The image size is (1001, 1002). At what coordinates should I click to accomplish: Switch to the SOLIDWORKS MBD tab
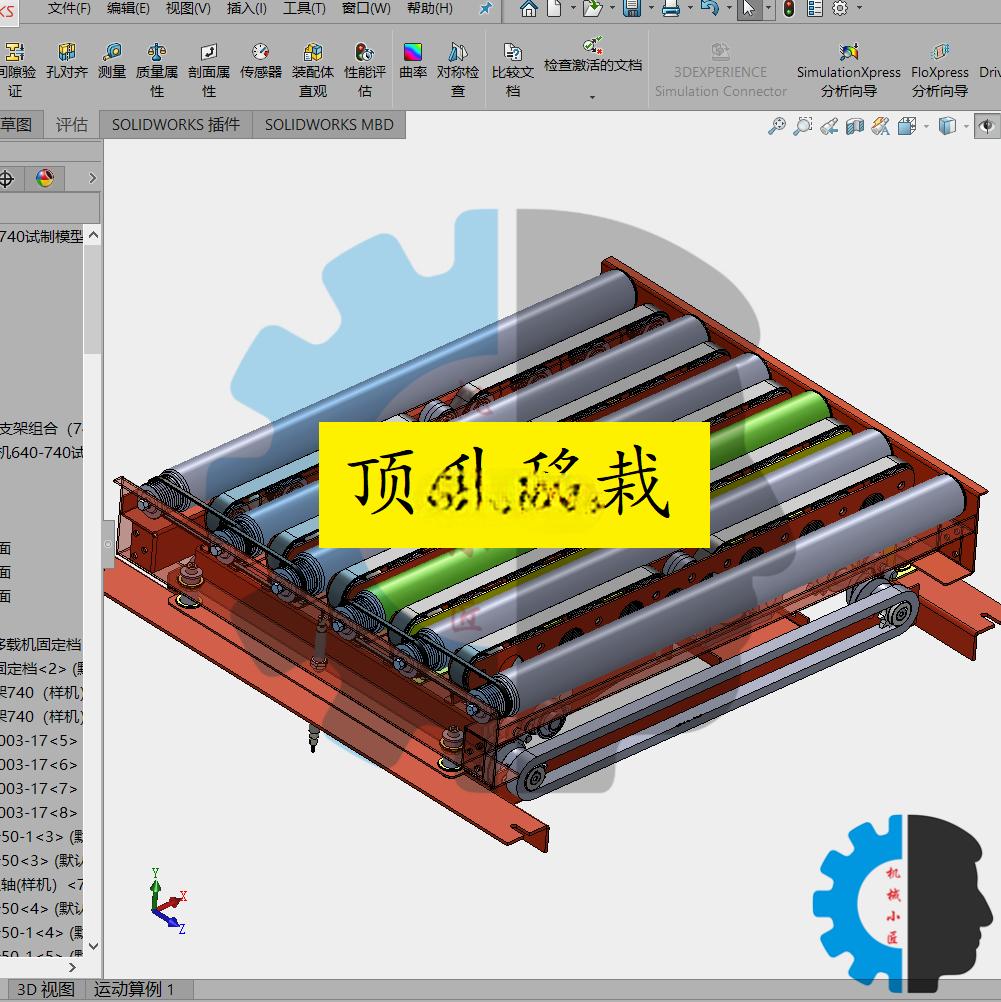pyautogui.click(x=329, y=125)
